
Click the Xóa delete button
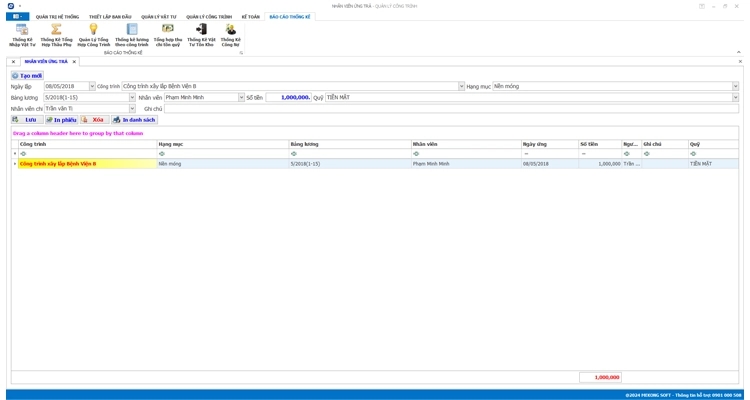click(95, 120)
